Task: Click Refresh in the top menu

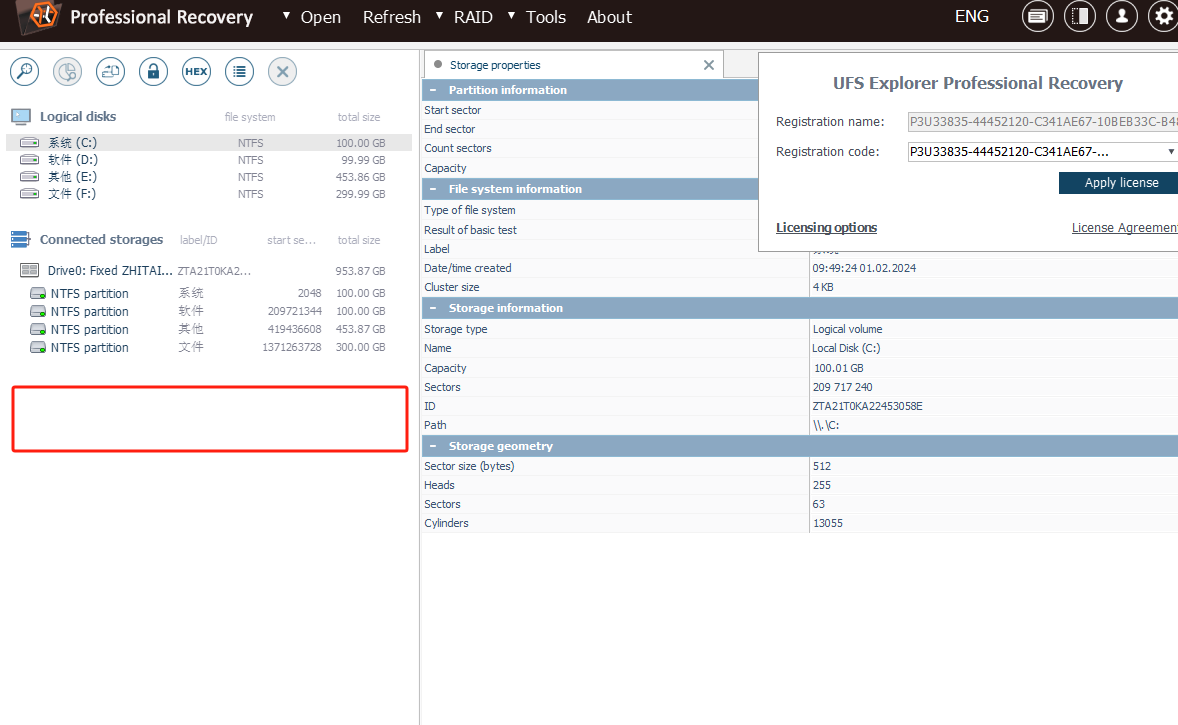Action: click(x=391, y=17)
